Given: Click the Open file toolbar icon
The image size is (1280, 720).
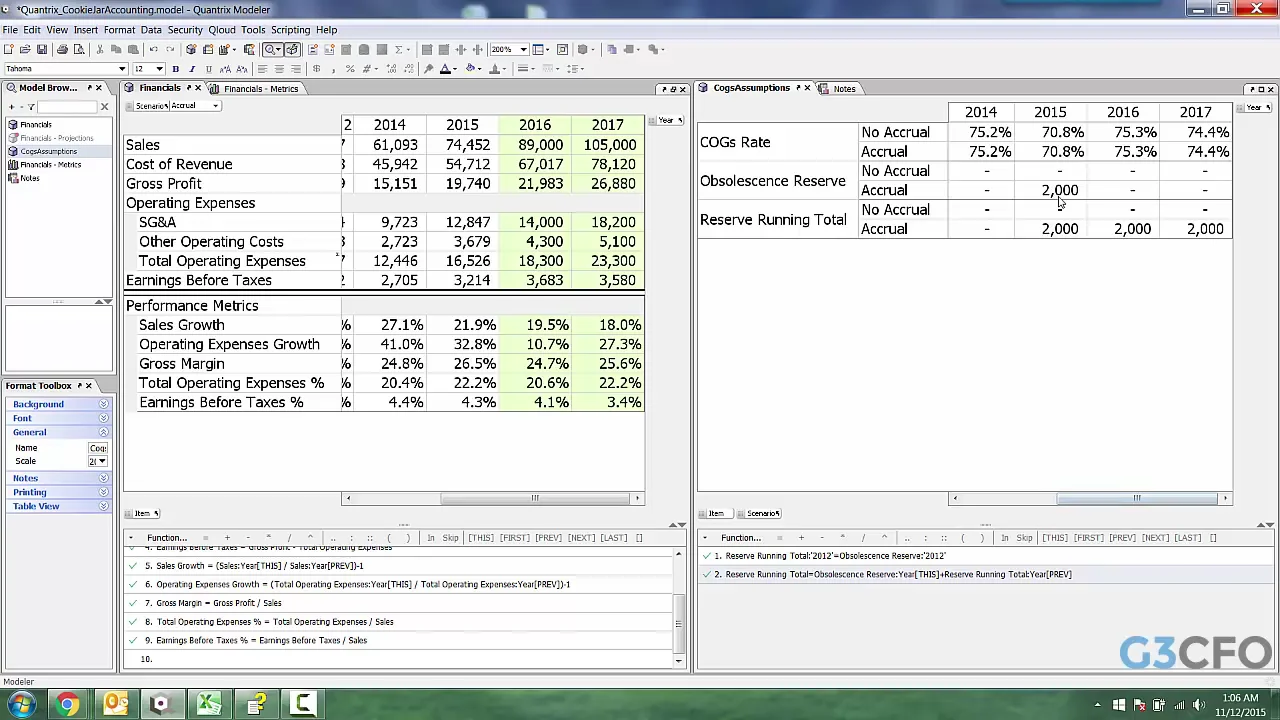Looking at the screenshot, I should (x=25, y=49).
